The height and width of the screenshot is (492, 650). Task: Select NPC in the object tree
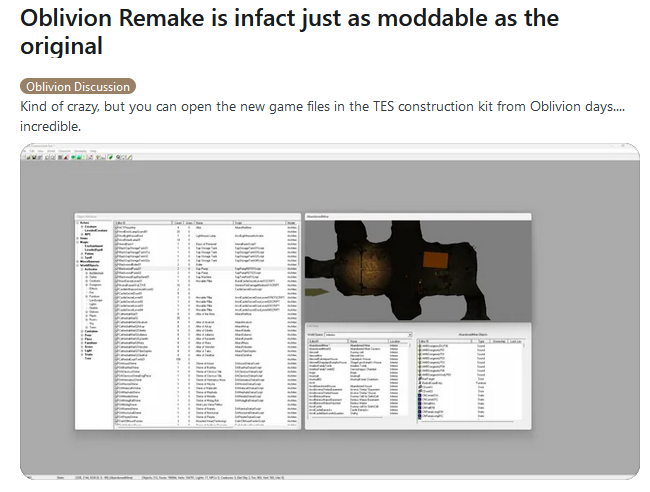[88, 234]
